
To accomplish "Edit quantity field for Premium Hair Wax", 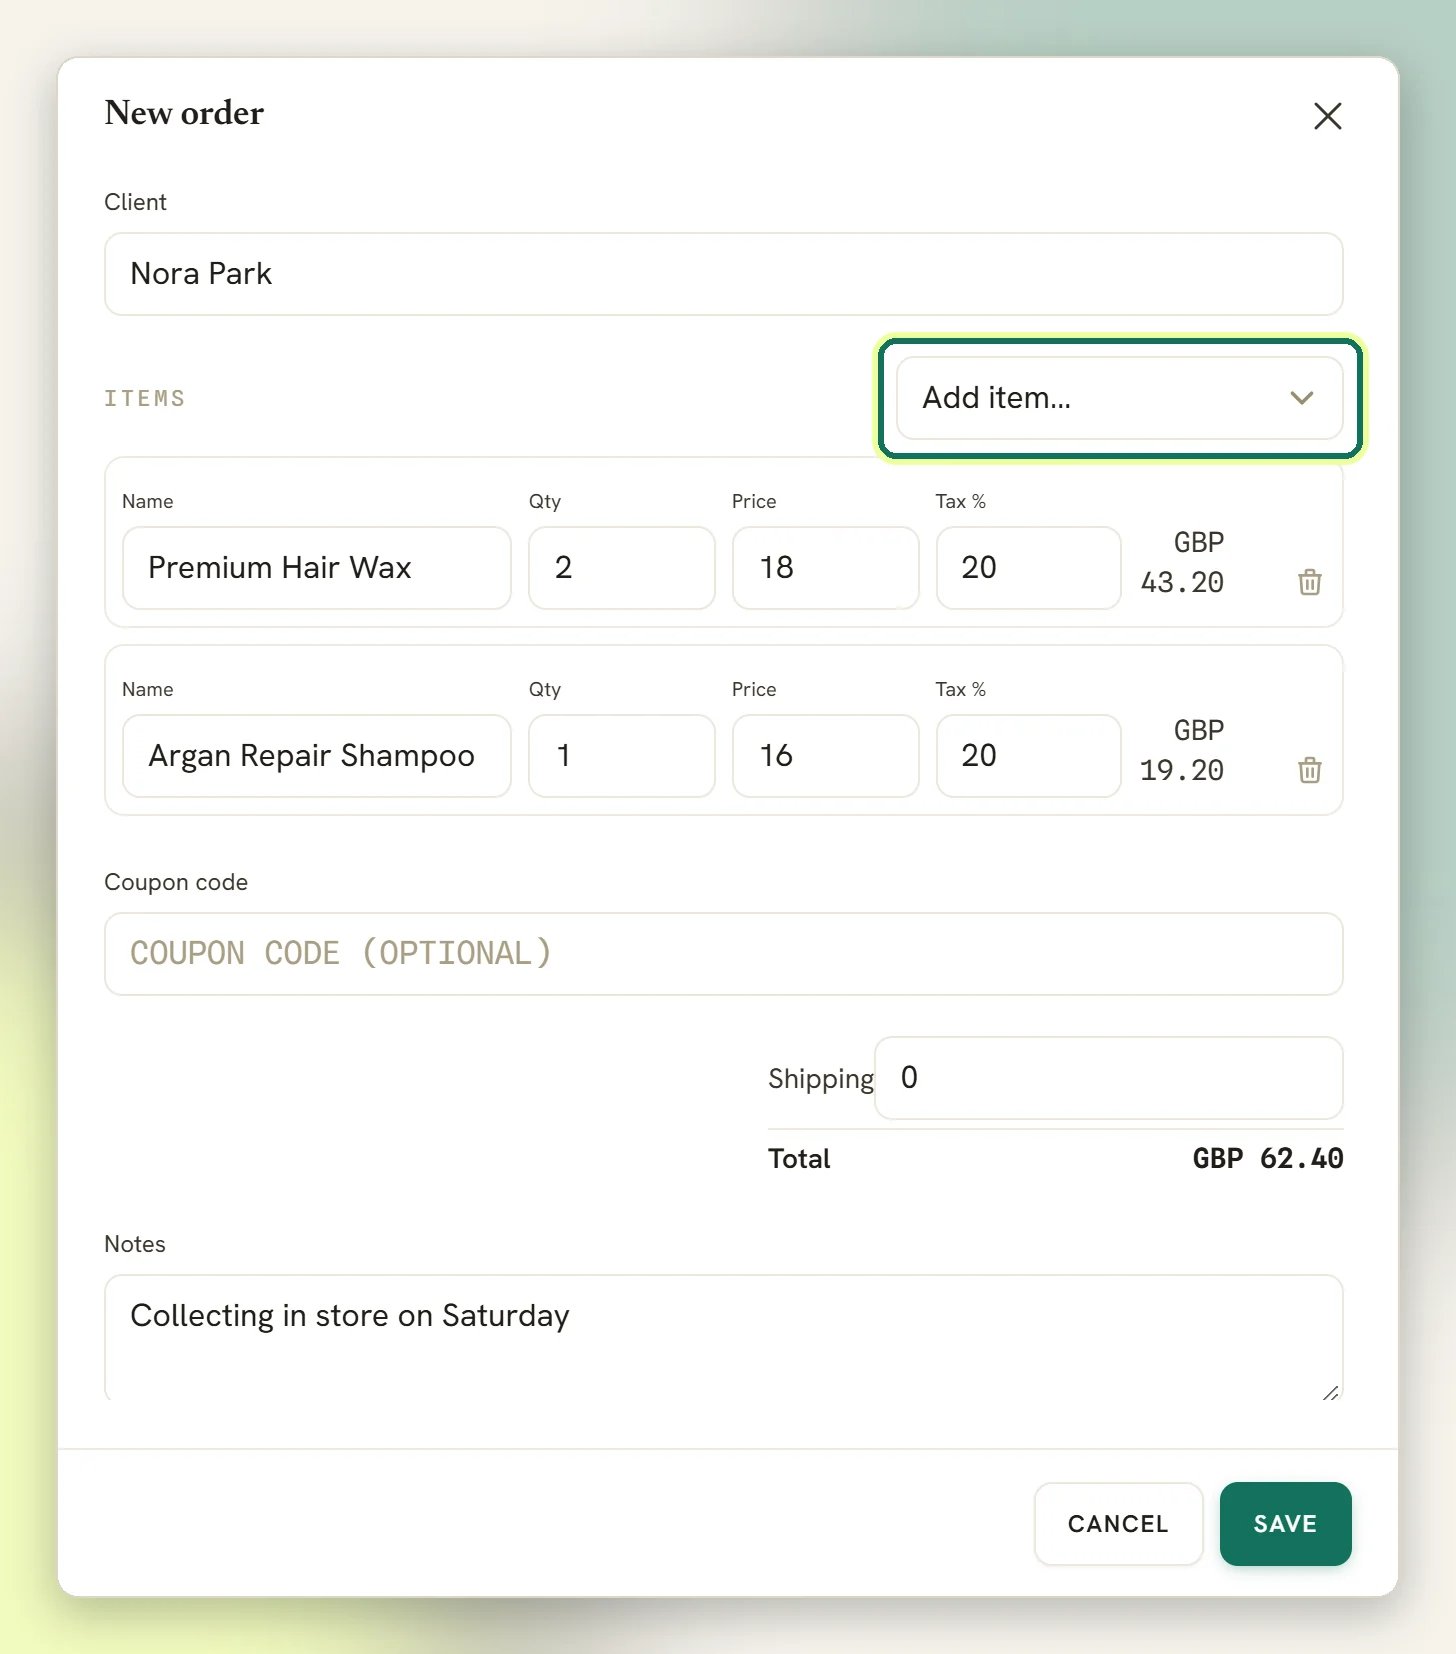I will pyautogui.click(x=621, y=568).
